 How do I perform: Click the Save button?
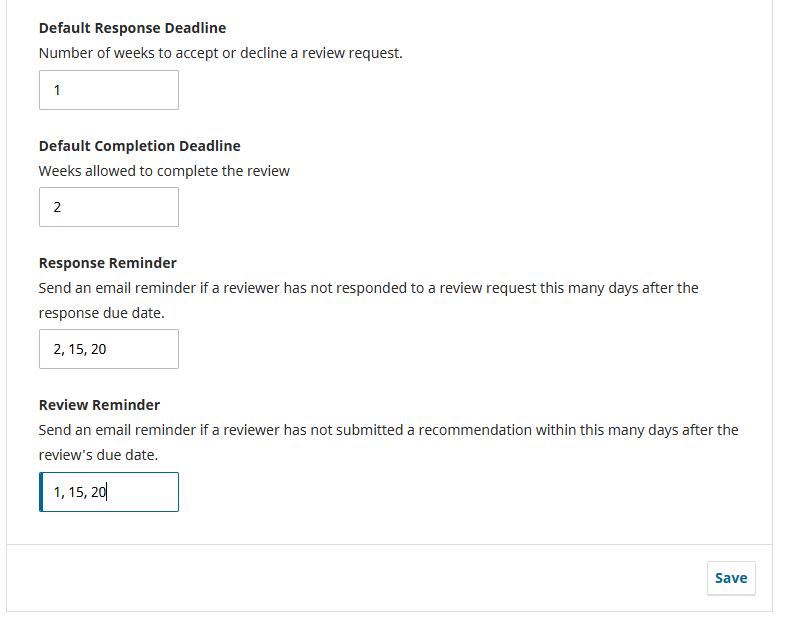(730, 578)
